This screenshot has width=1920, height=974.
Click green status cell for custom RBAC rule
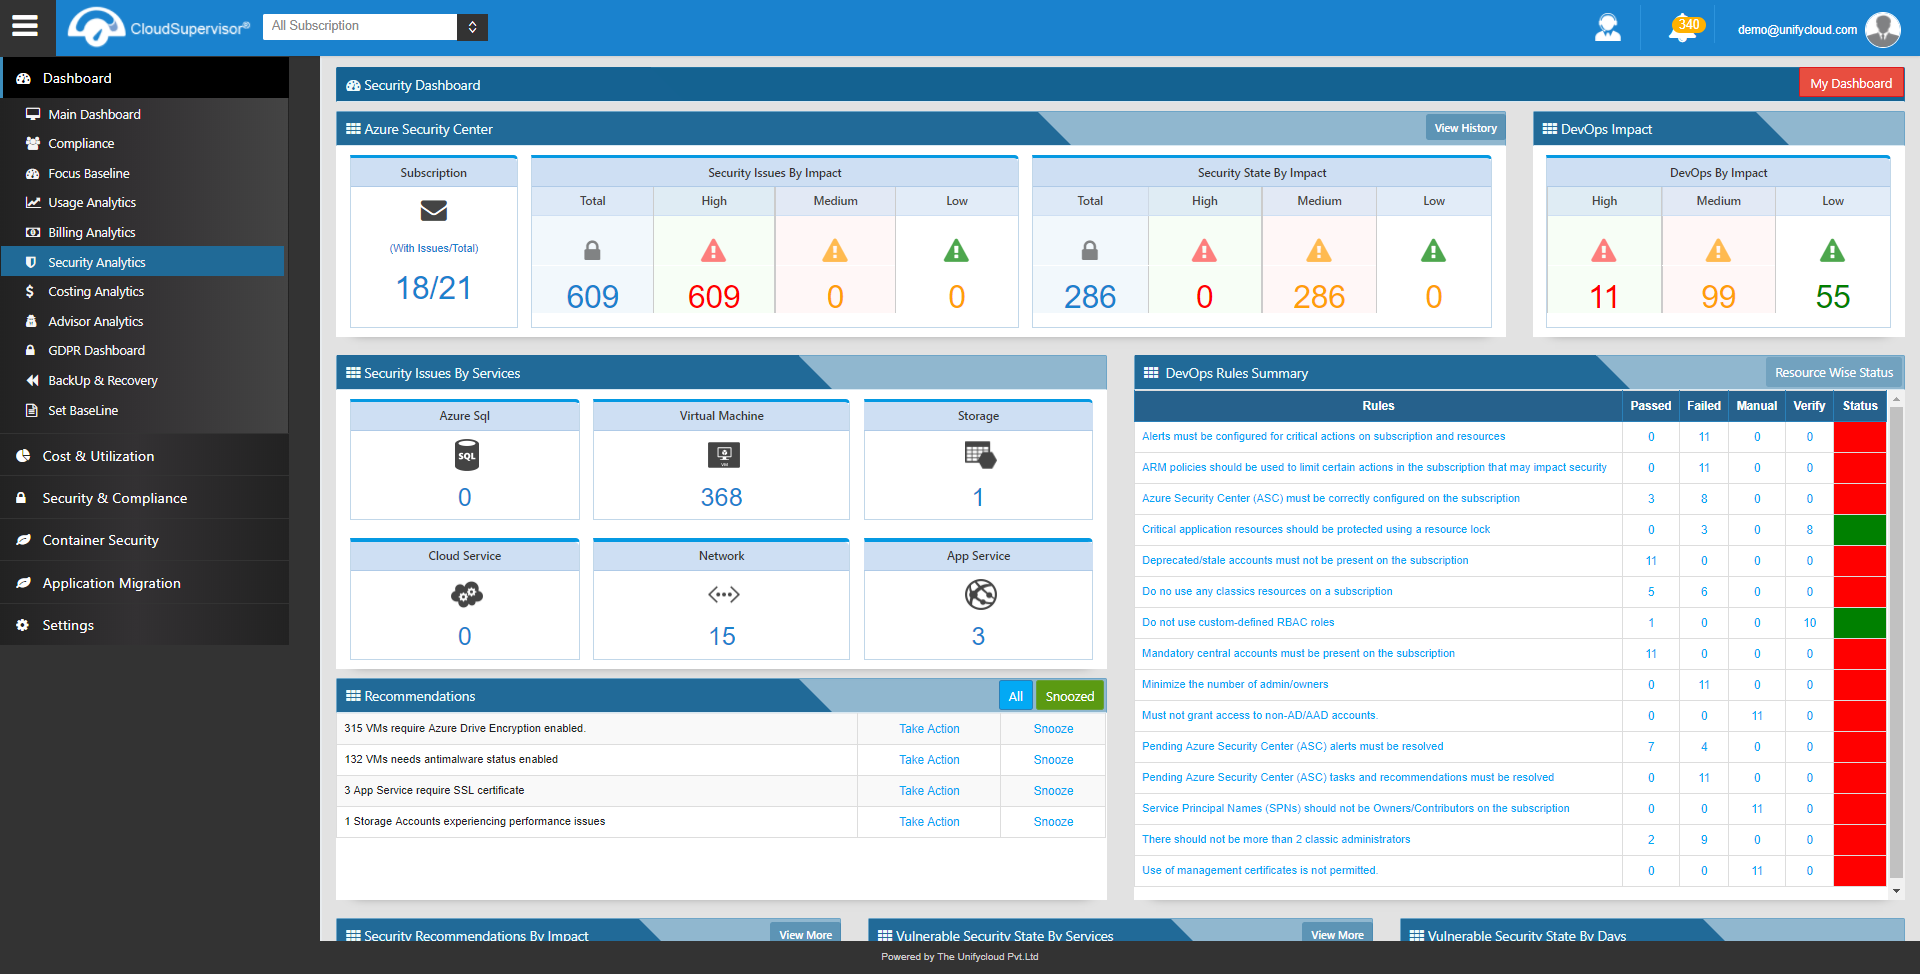[x=1859, y=623]
